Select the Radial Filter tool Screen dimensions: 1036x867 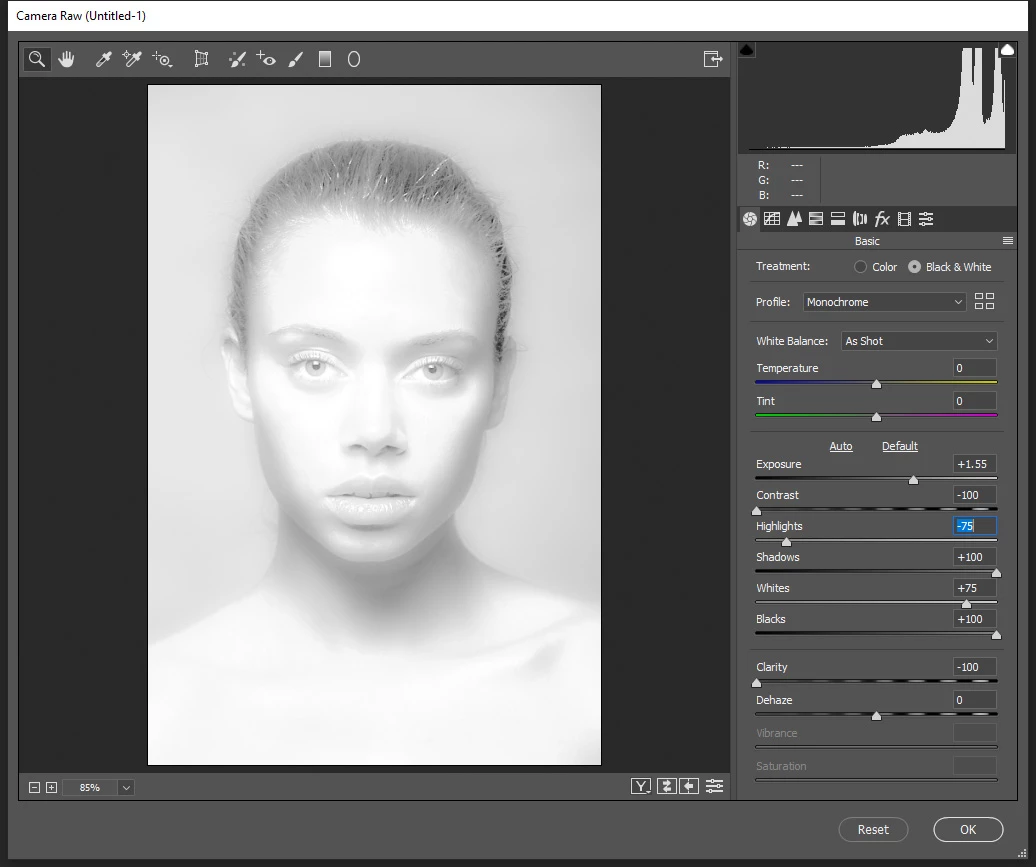353,59
